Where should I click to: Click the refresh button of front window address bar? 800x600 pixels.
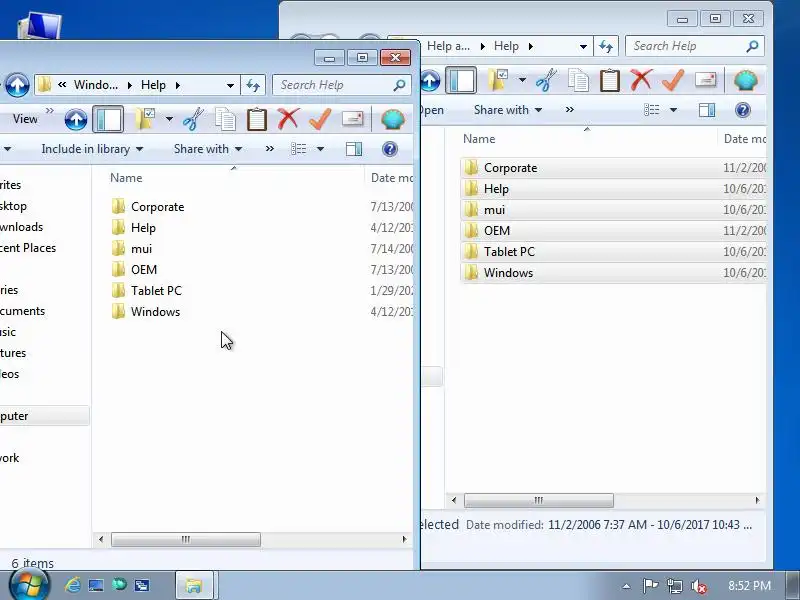click(253, 85)
